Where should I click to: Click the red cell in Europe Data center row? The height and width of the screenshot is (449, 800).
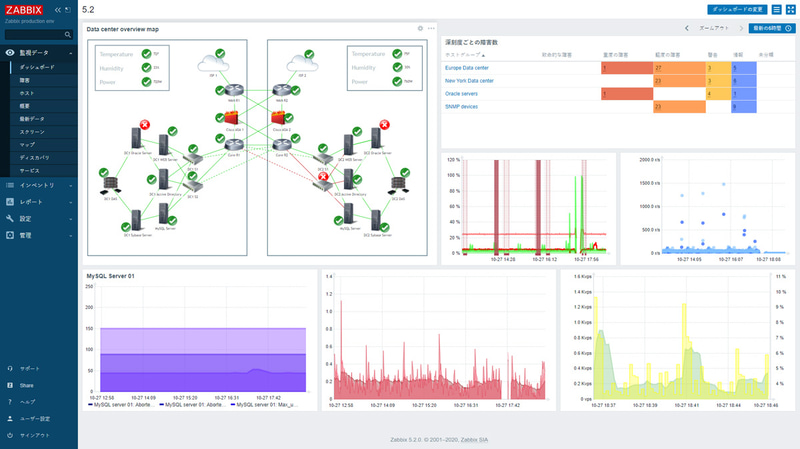click(x=627, y=68)
